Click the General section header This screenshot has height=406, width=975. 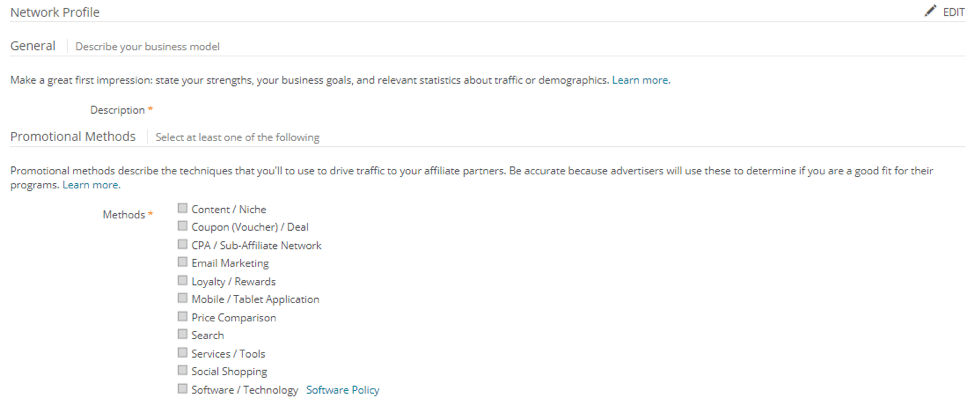click(32, 46)
